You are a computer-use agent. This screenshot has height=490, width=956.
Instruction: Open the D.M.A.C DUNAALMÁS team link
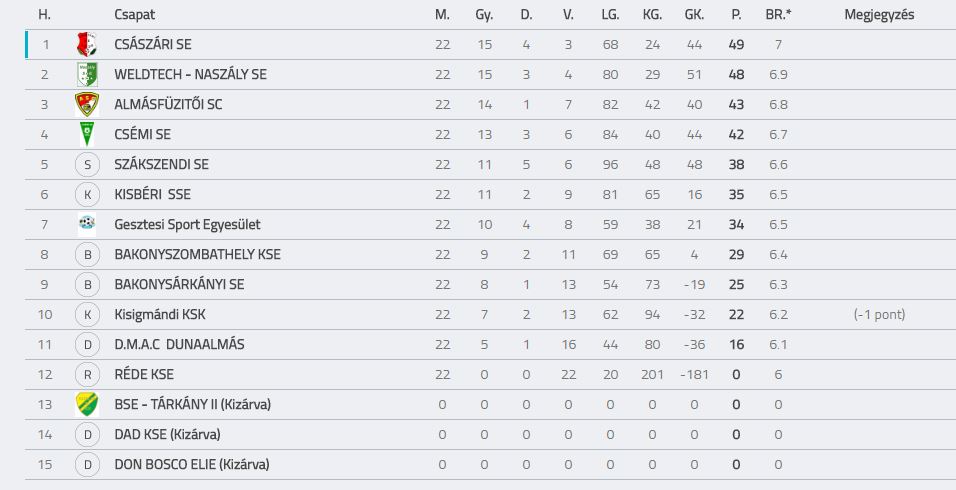point(179,344)
